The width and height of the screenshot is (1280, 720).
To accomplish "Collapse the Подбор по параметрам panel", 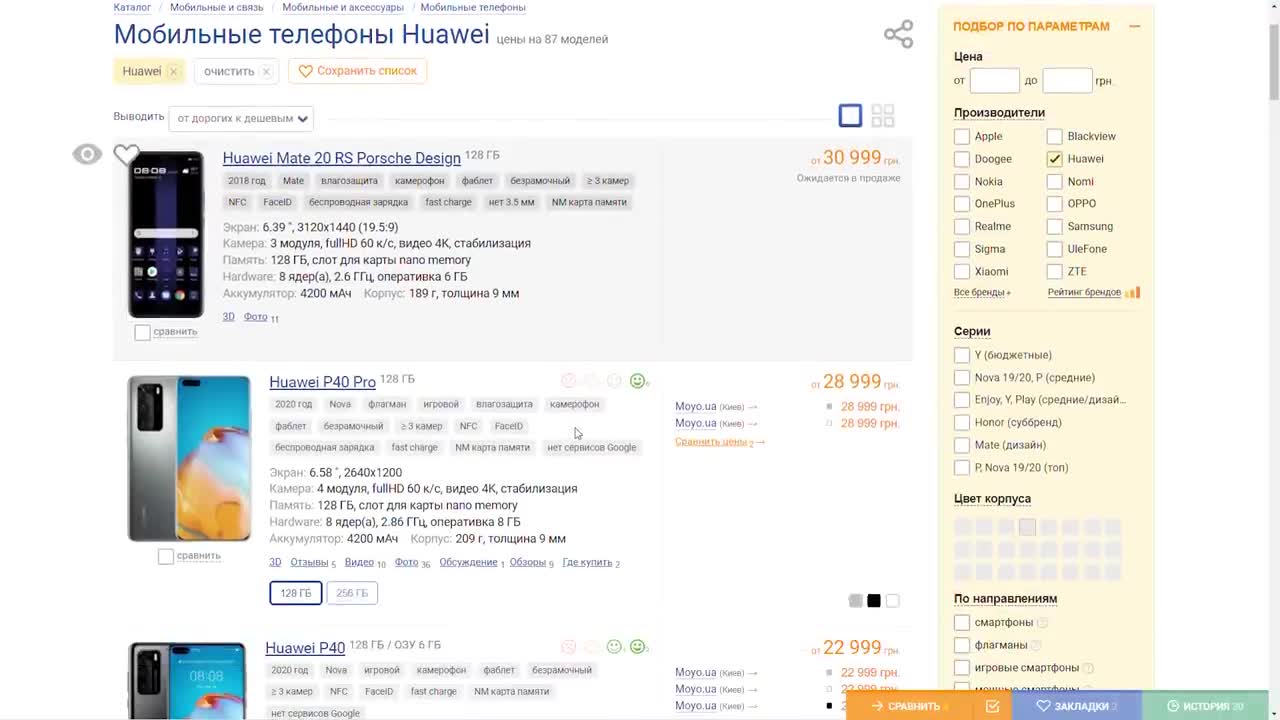I will pos(1134,26).
